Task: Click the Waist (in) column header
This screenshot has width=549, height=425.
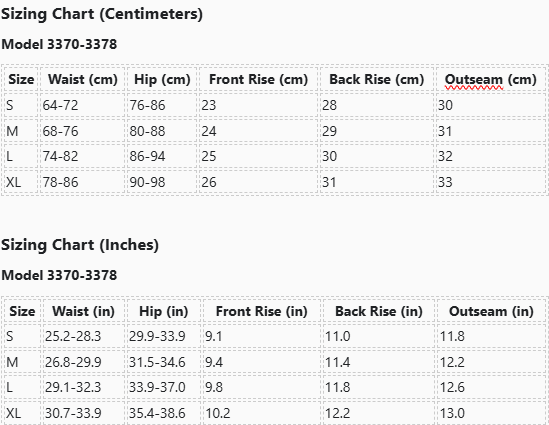Action: click(x=83, y=311)
